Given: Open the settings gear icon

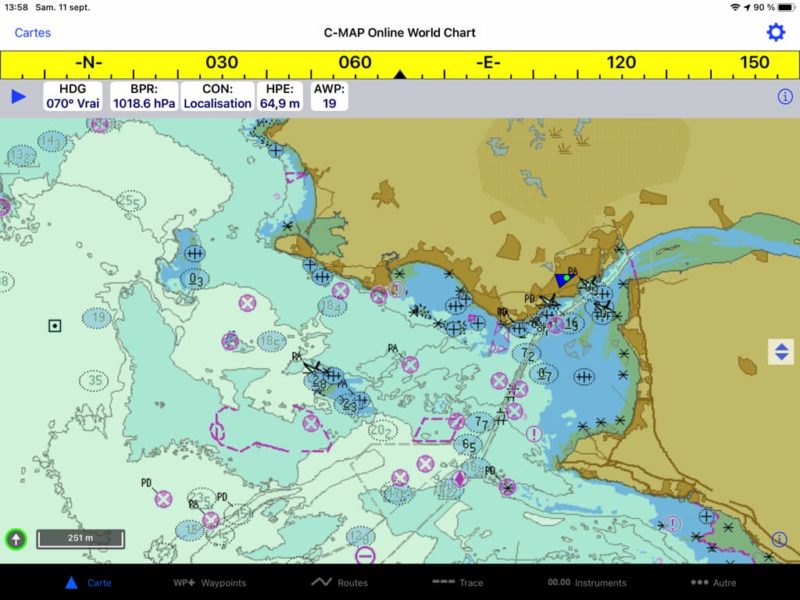Looking at the screenshot, I should 775,32.
